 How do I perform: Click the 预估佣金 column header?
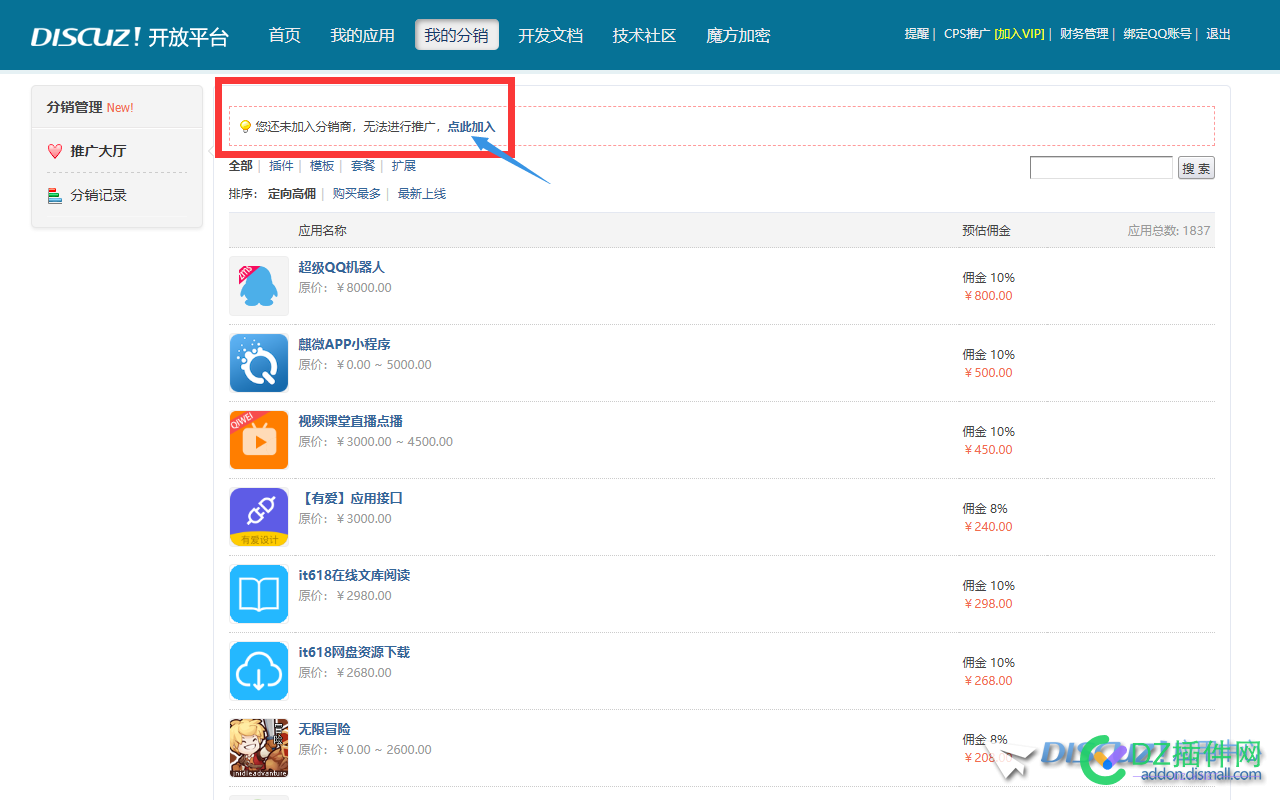tap(986, 230)
